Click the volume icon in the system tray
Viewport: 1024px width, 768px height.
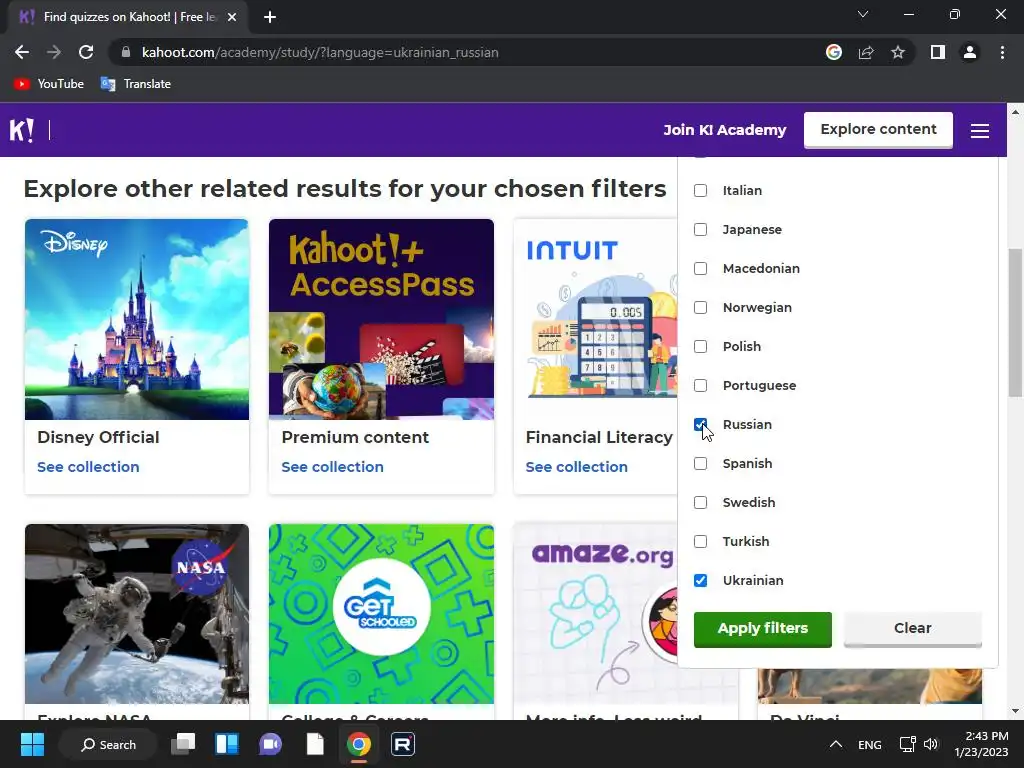coord(931,744)
